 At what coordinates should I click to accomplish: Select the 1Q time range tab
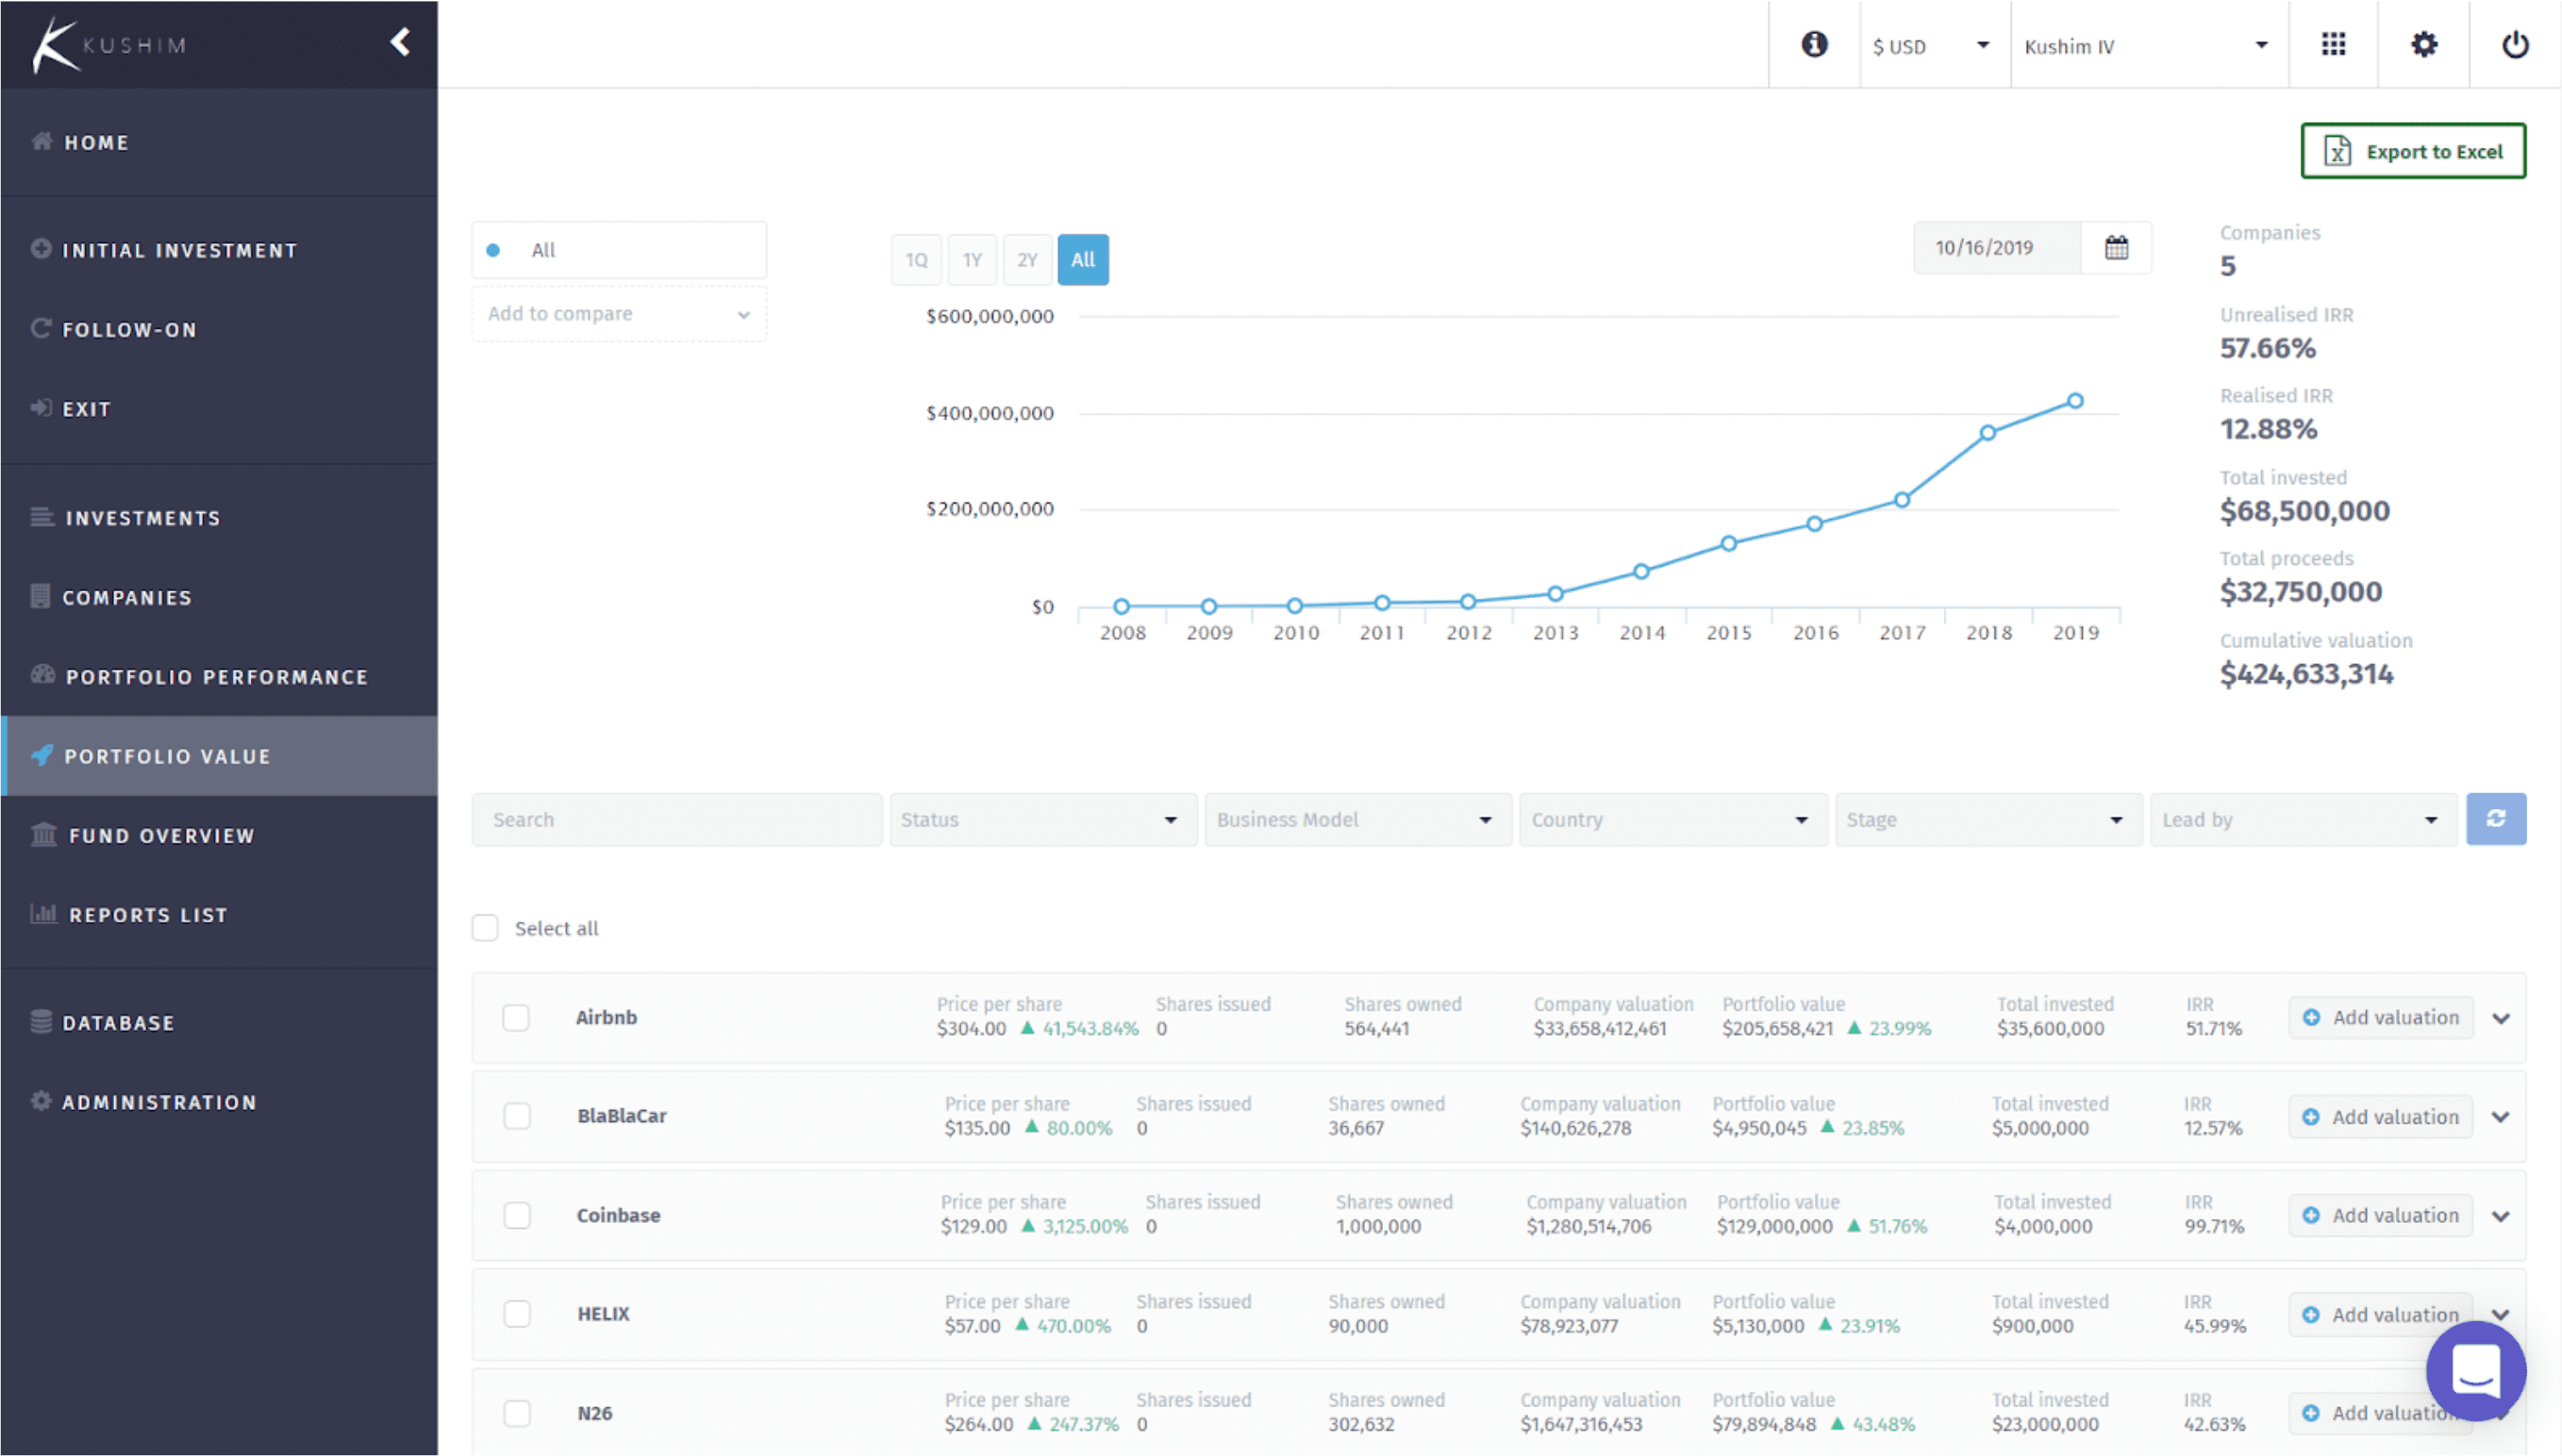[x=916, y=260]
